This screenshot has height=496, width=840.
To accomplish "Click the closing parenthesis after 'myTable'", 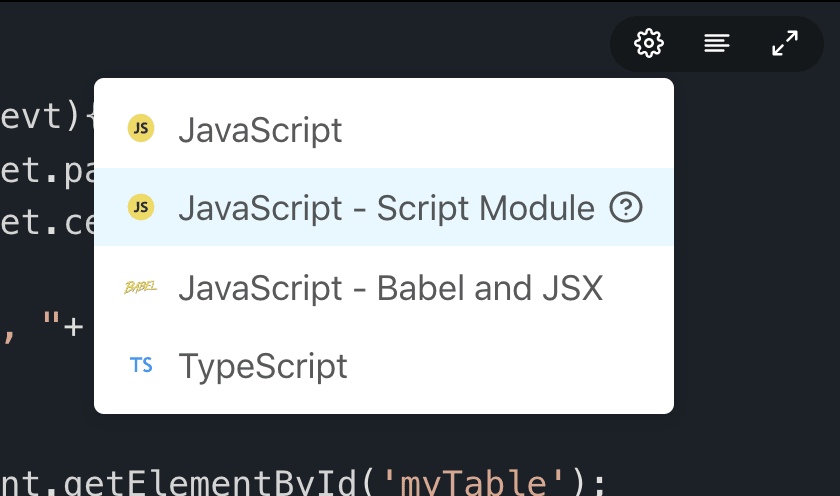I will click(x=579, y=482).
